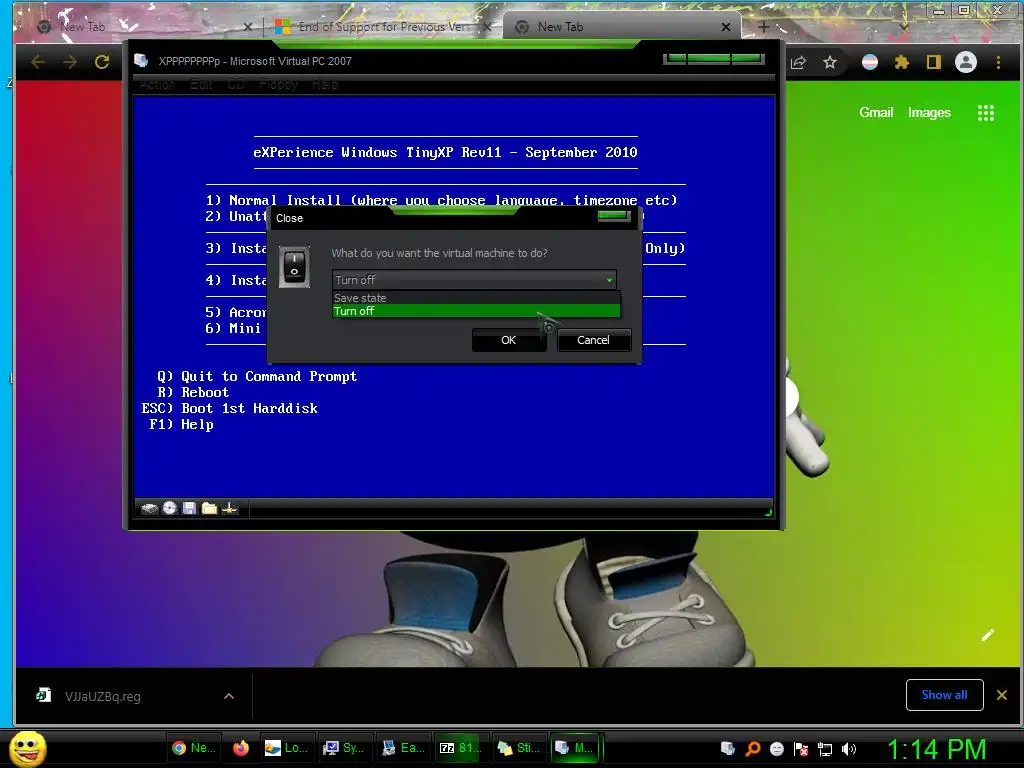Viewport: 1024px width, 768px height.
Task: Open Chrome's three-dot menu
Action: point(999,63)
